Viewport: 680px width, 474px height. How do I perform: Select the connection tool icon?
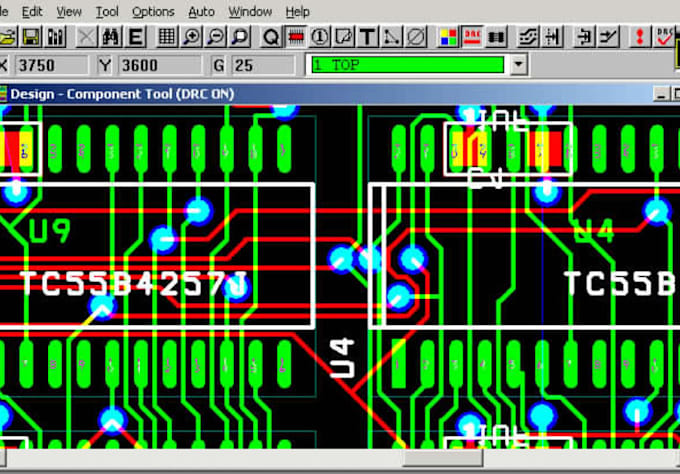(x=391, y=37)
